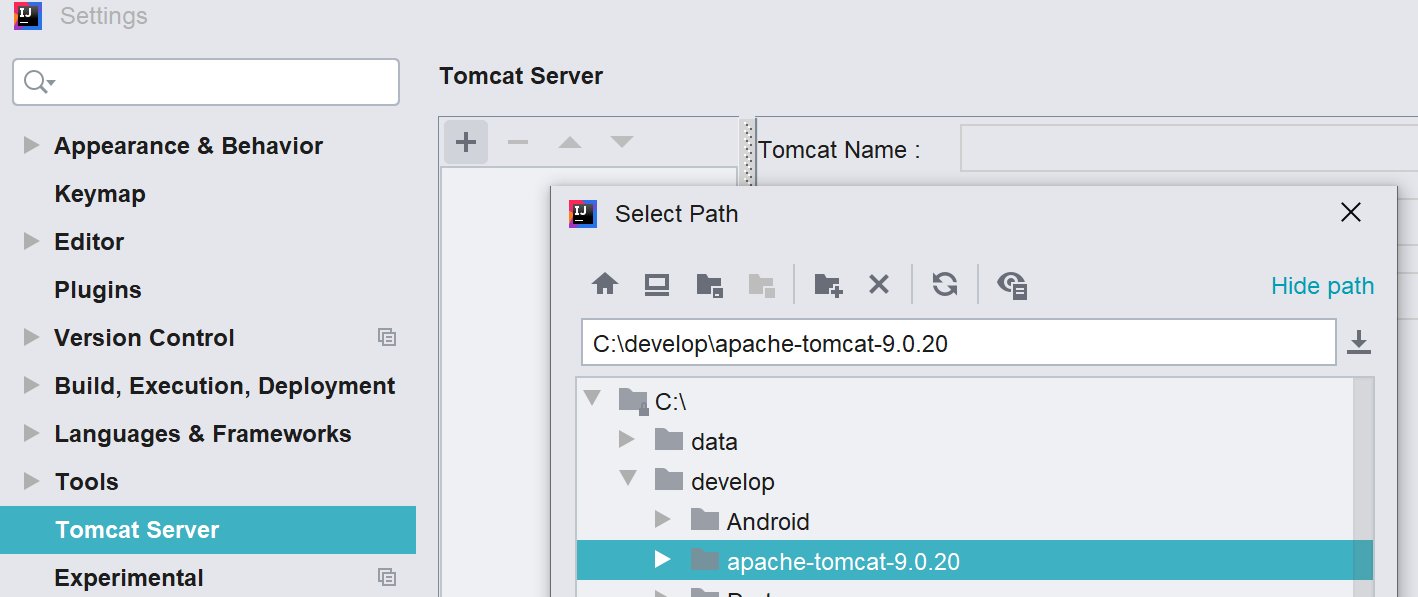Move Tomcat server up arrow
1418x597 pixels.
coord(570,142)
